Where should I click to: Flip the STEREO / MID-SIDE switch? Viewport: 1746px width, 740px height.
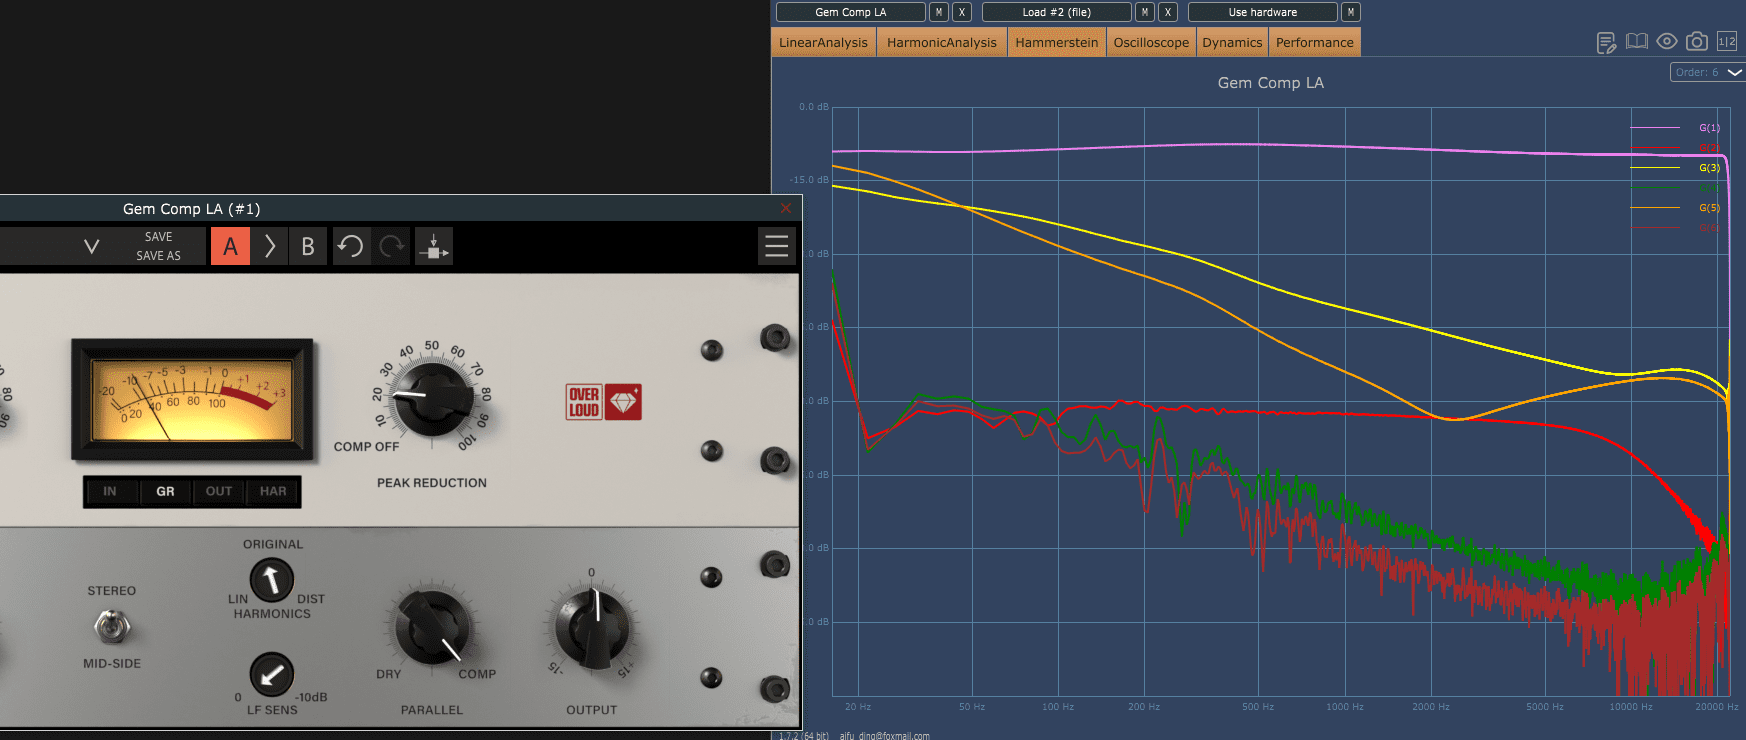coord(112,627)
